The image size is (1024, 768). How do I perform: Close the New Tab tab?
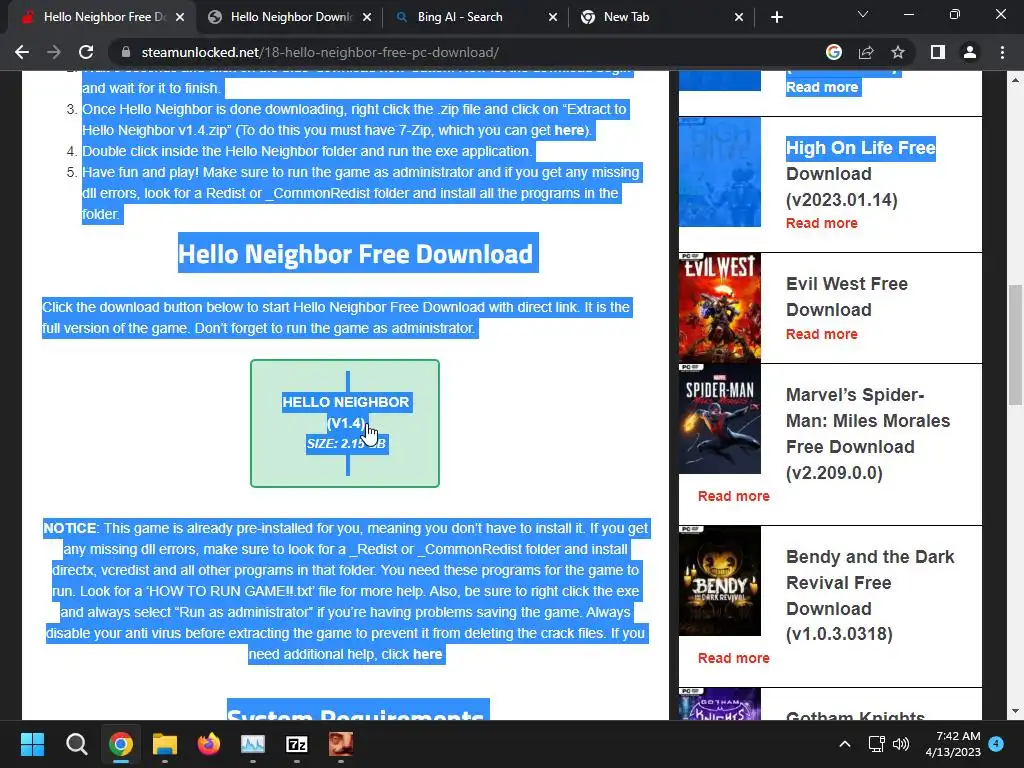[x=739, y=17]
